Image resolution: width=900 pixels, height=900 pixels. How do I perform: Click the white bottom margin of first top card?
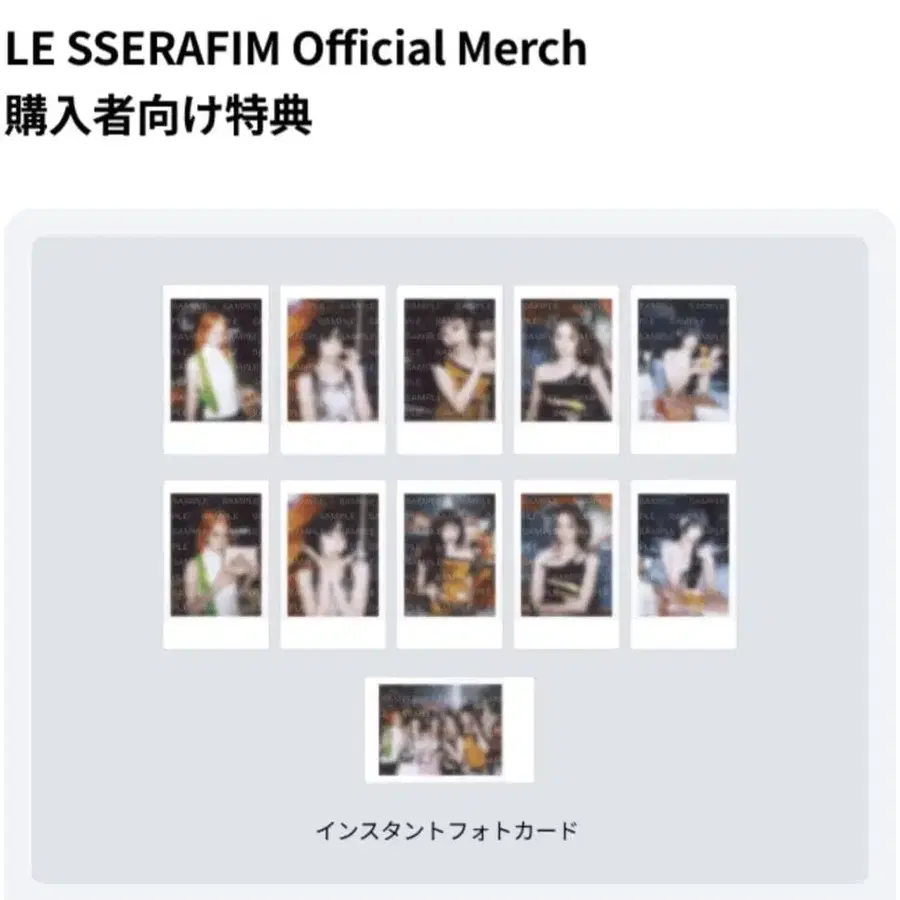click(216, 437)
